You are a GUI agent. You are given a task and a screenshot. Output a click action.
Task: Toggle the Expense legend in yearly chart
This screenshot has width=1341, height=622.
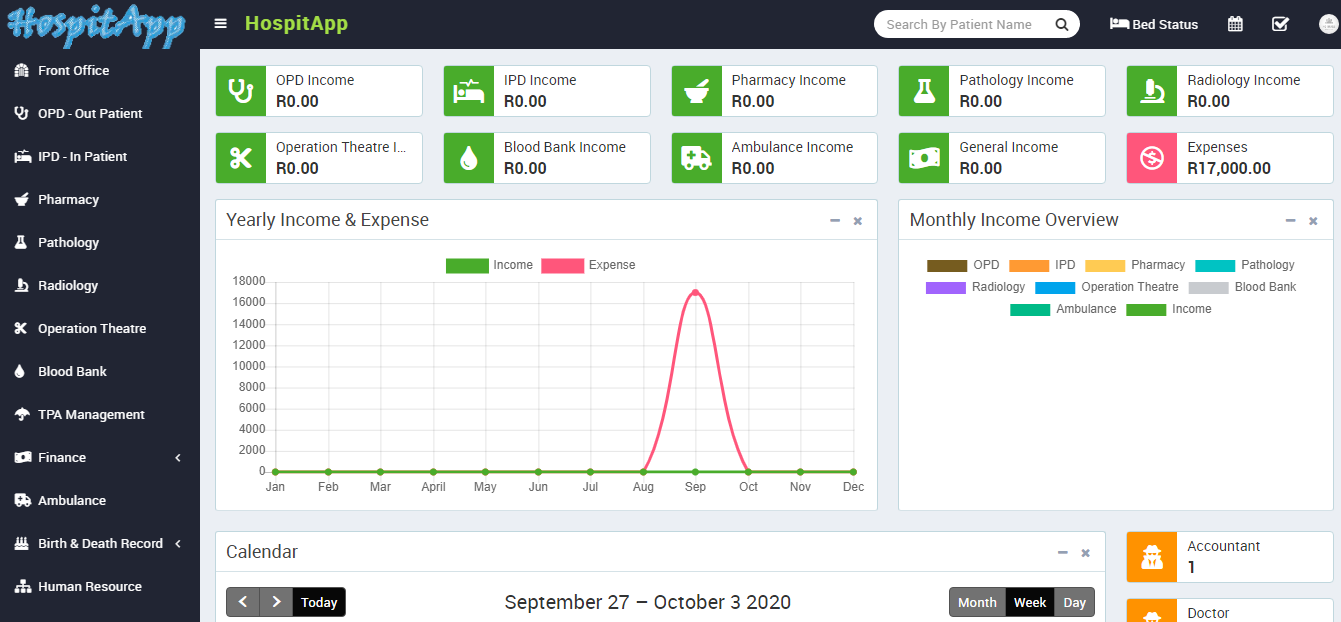(x=588, y=265)
